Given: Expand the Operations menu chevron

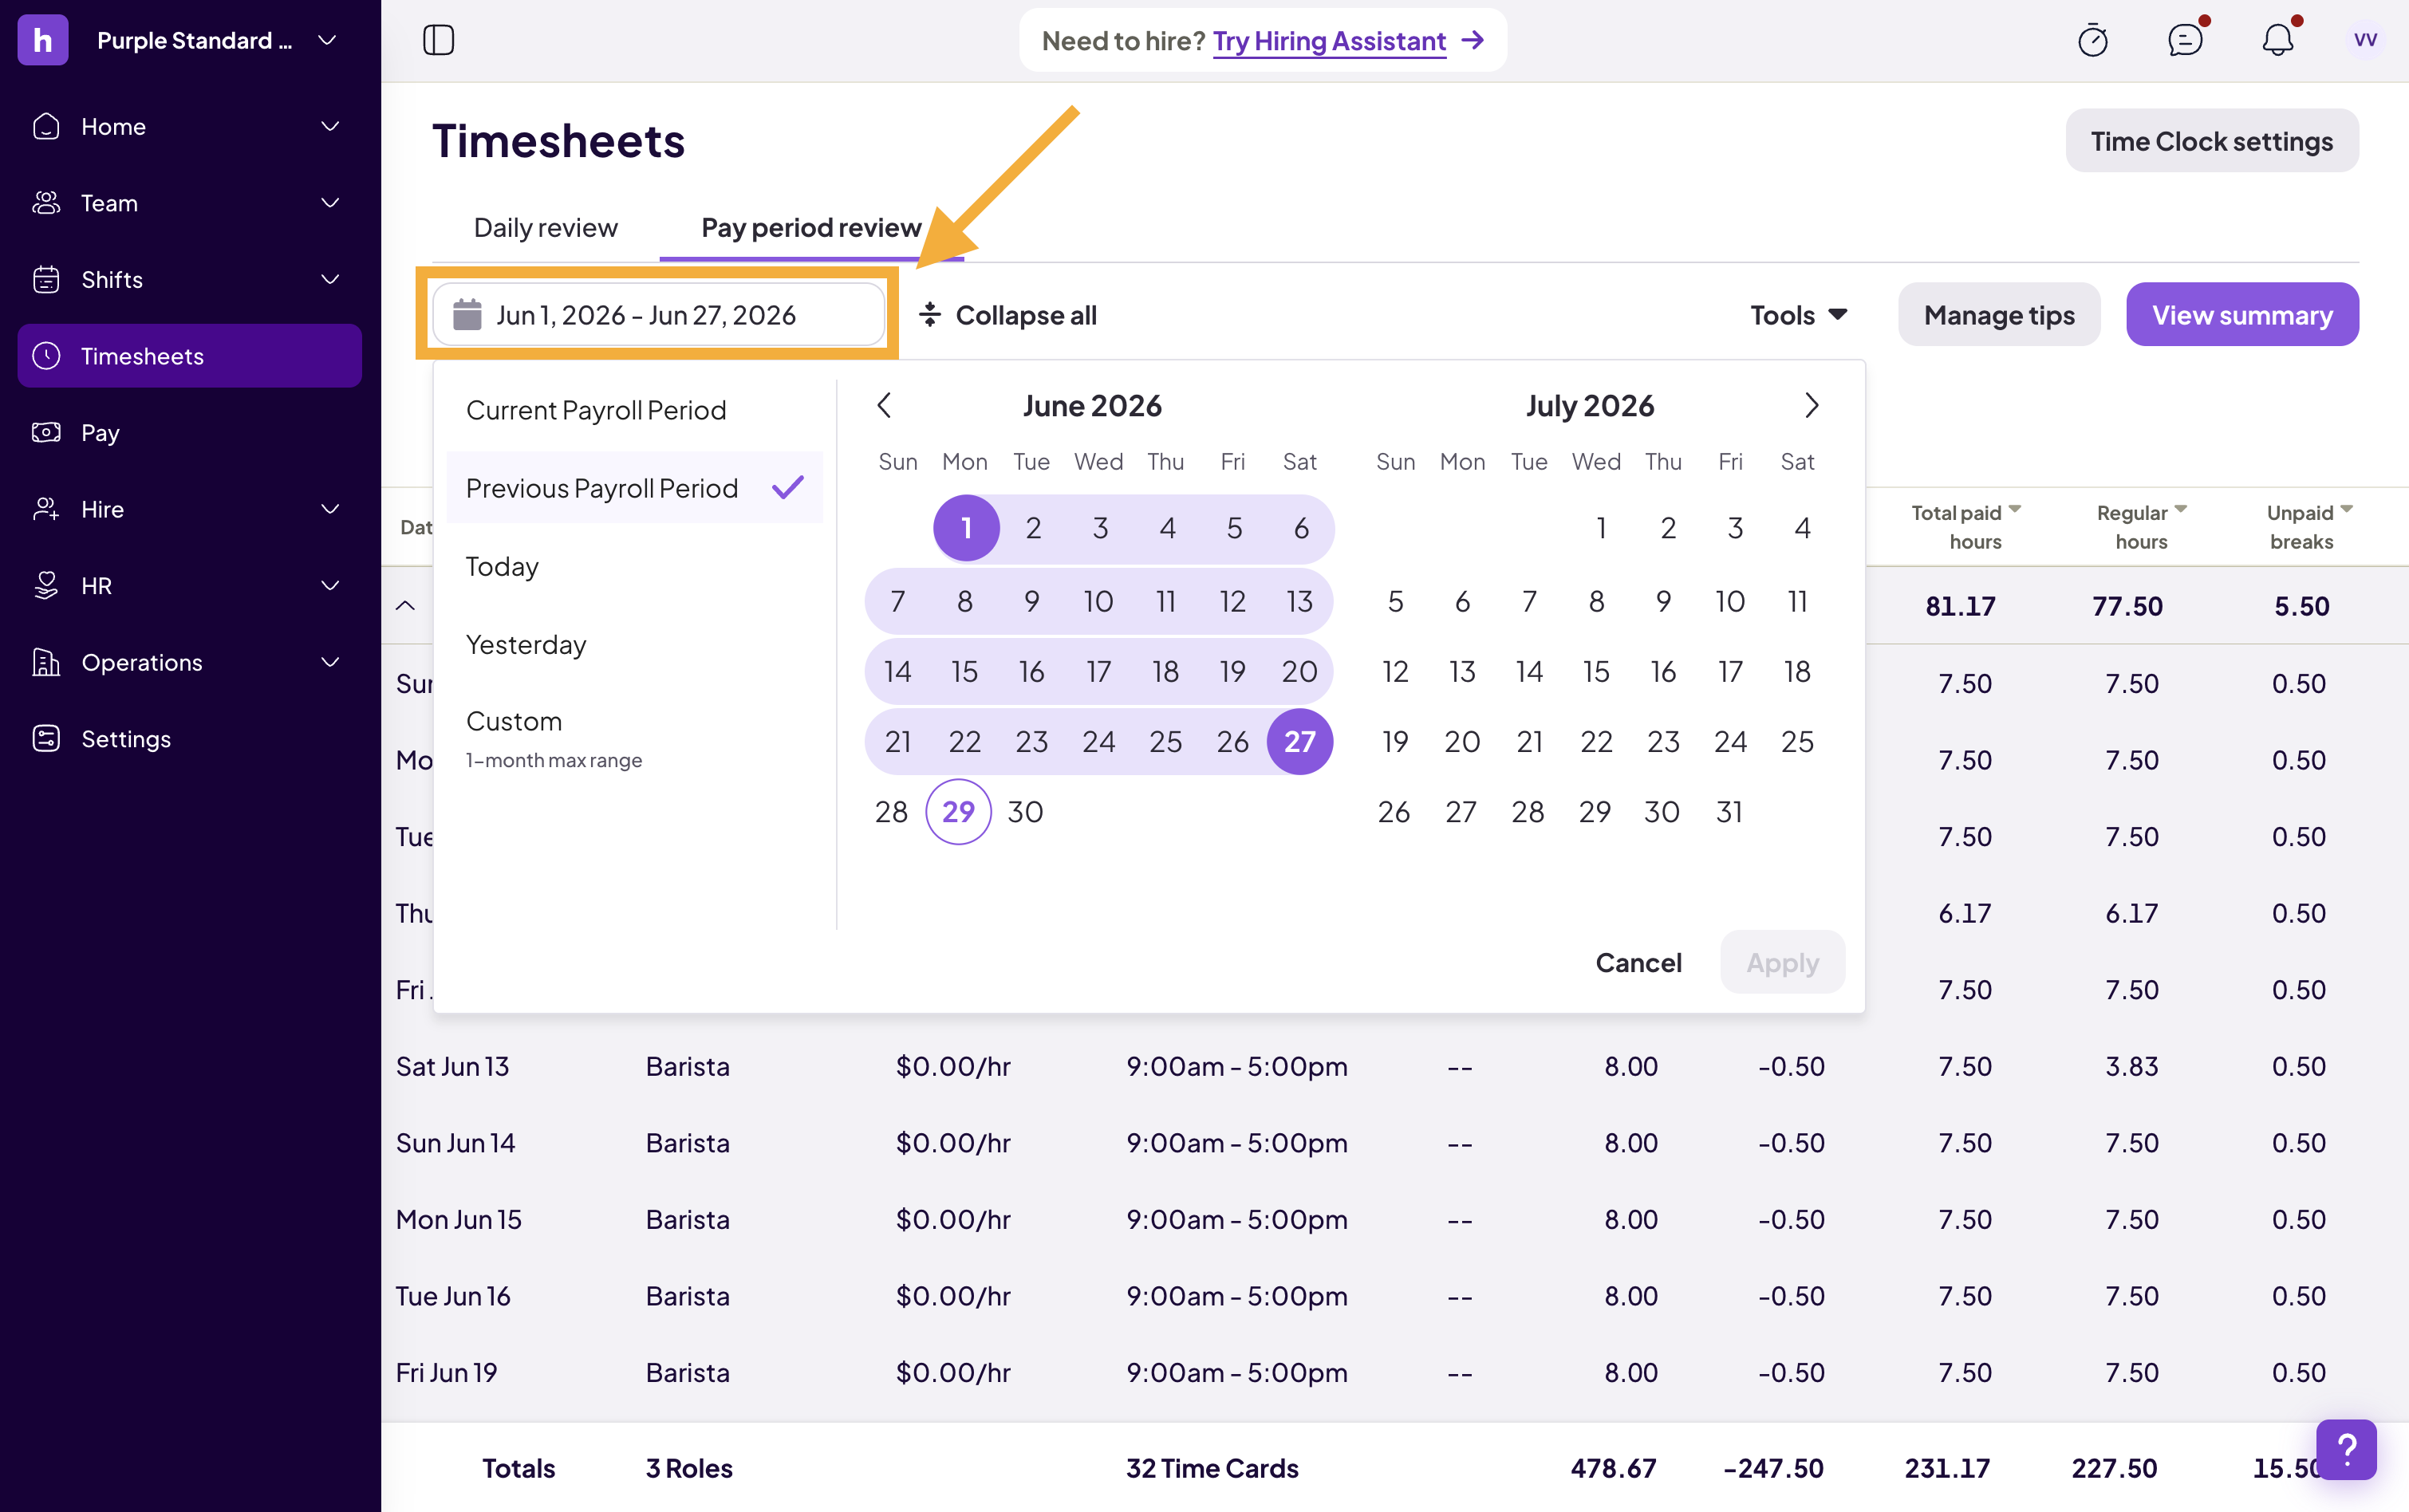Looking at the screenshot, I should (x=330, y=662).
